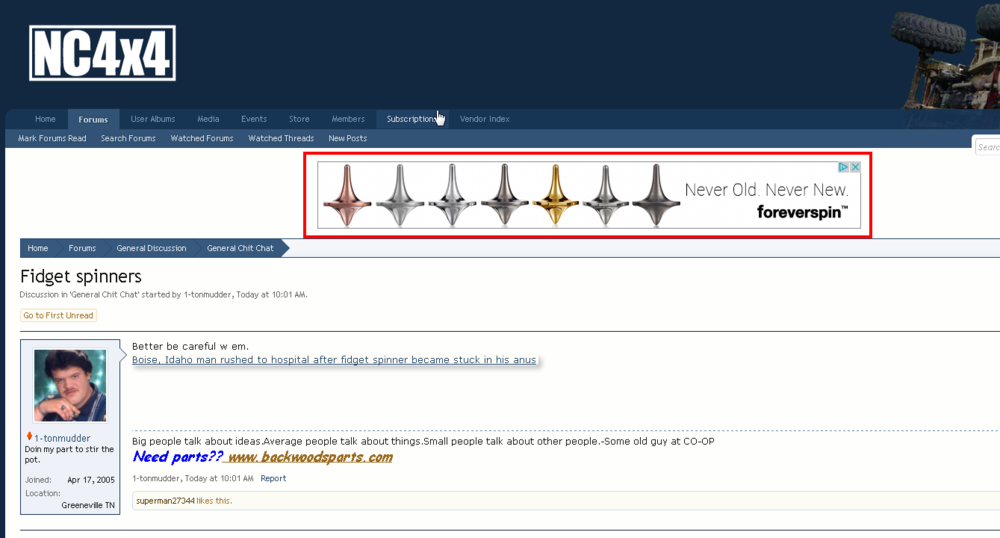Report the post by 1-tonmudder
The height and width of the screenshot is (538, 1000).
coord(273,478)
